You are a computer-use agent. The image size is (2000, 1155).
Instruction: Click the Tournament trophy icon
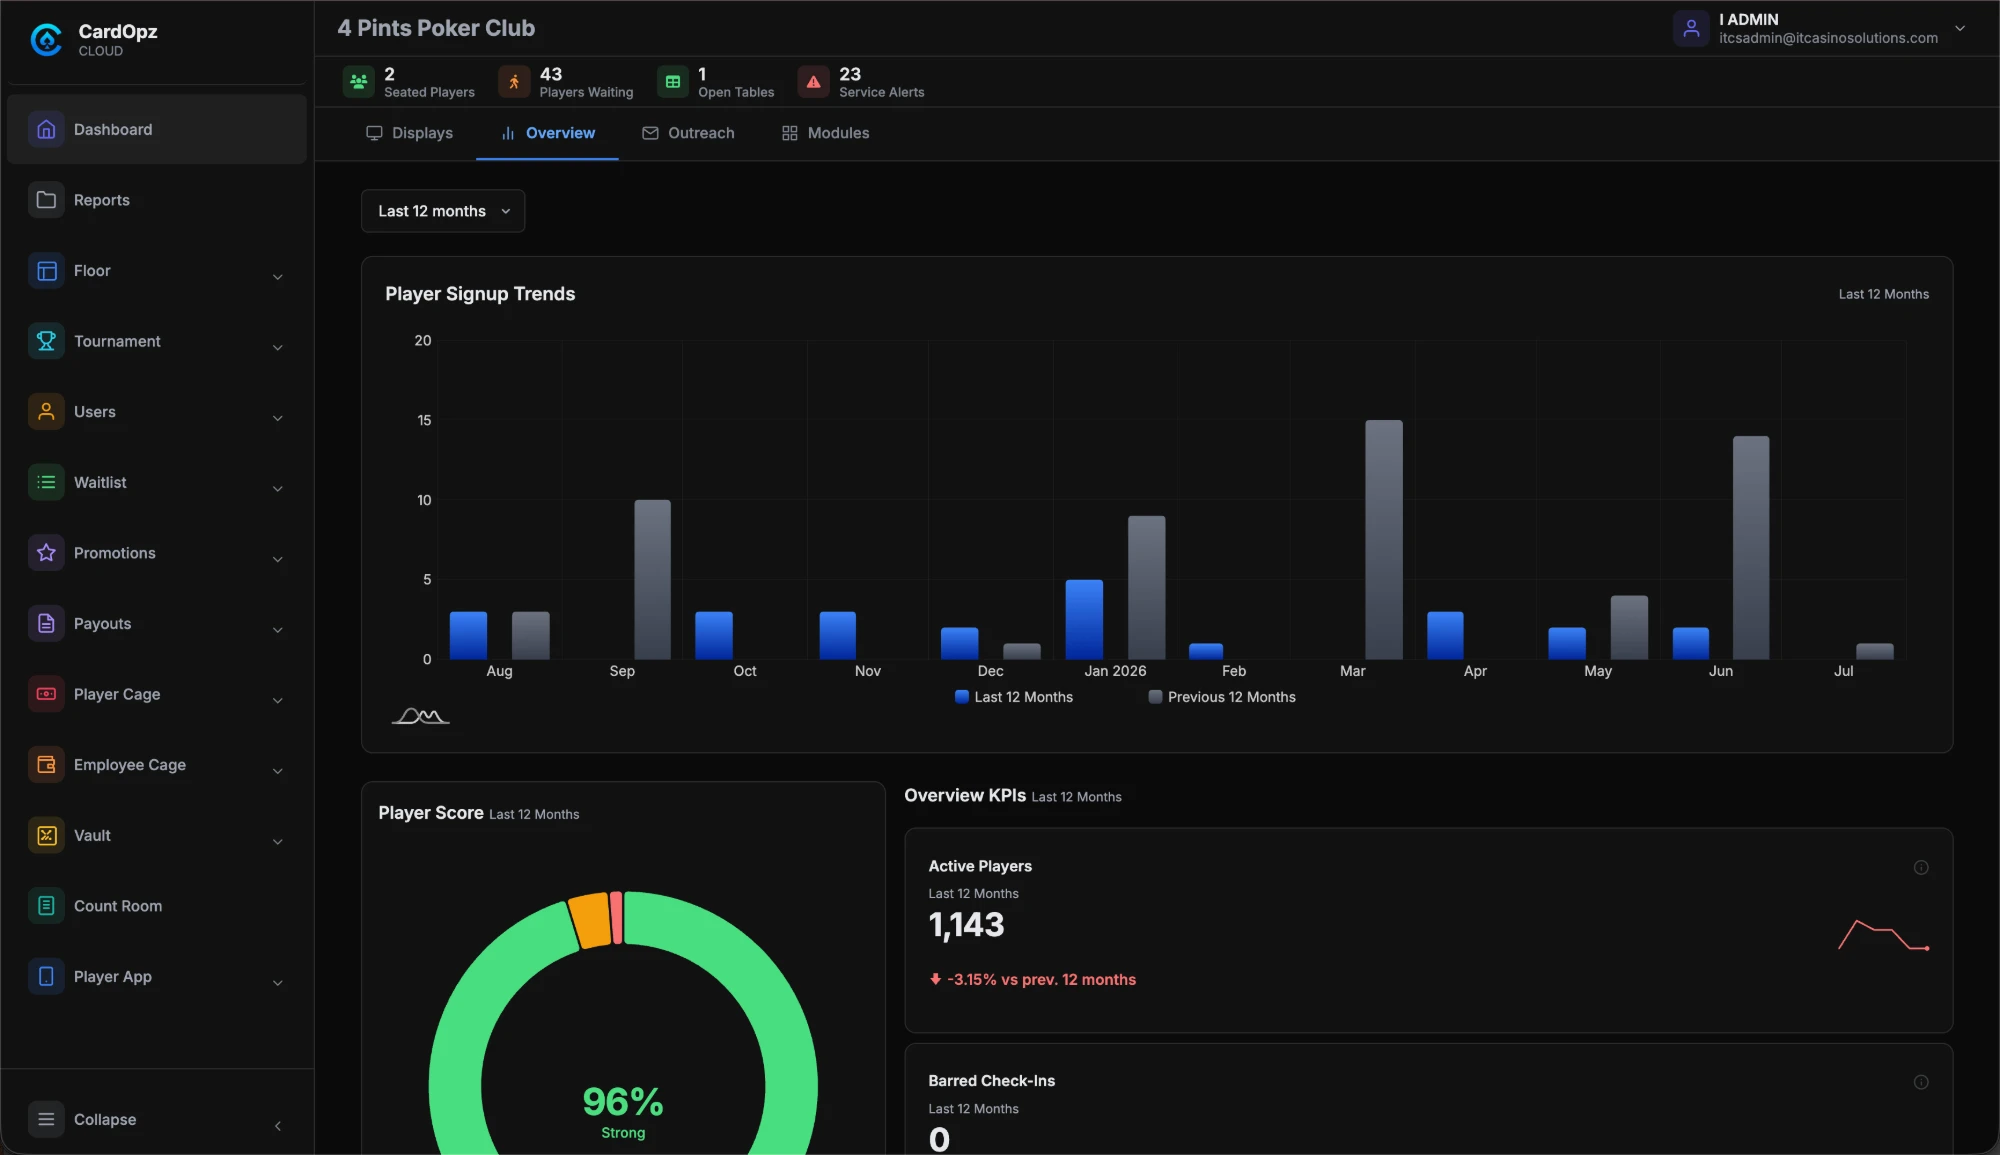(x=46, y=341)
